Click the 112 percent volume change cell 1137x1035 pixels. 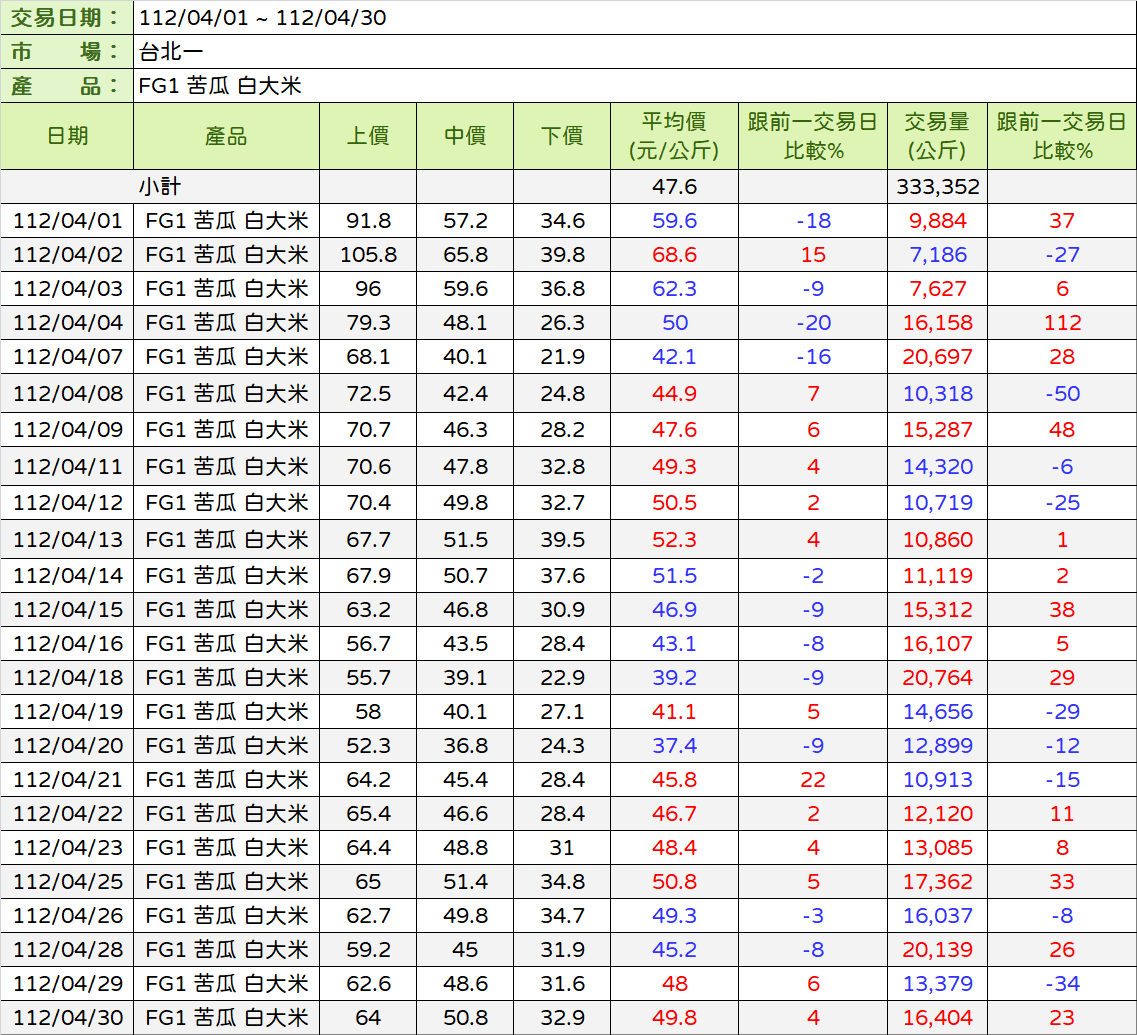click(x=1062, y=323)
